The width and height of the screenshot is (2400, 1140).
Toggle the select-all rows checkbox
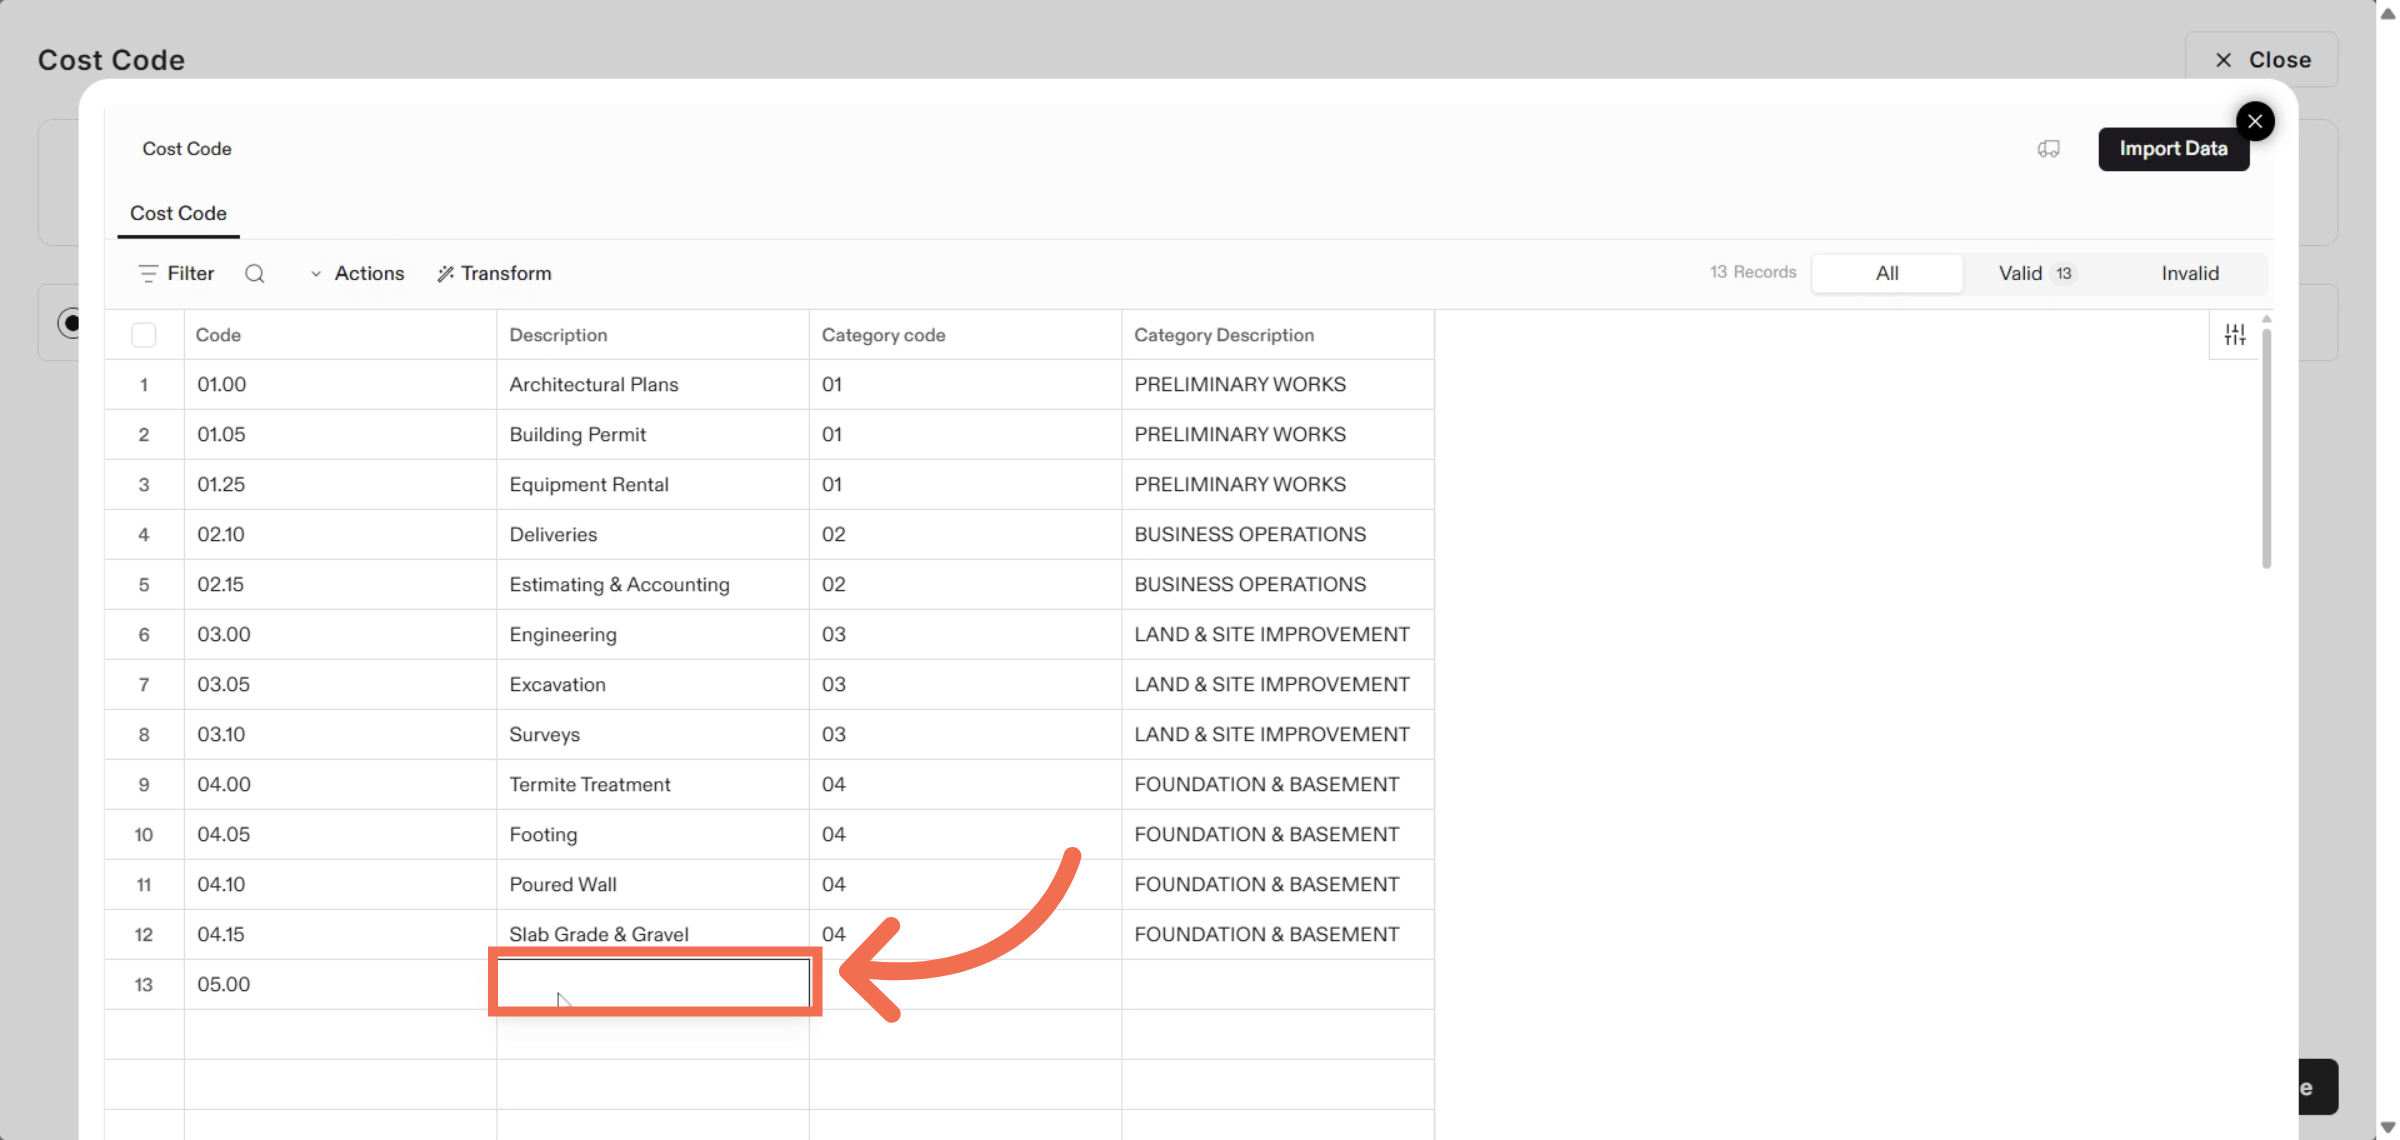tap(144, 335)
